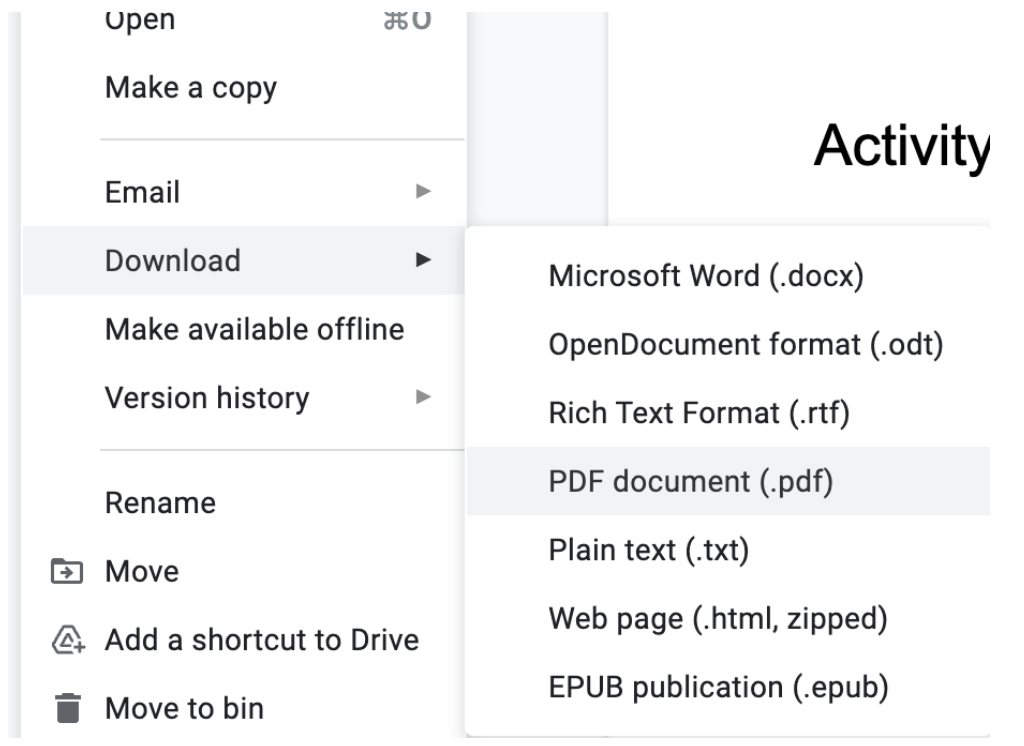
Task: Open the Download menu entry
Action: tap(244, 260)
